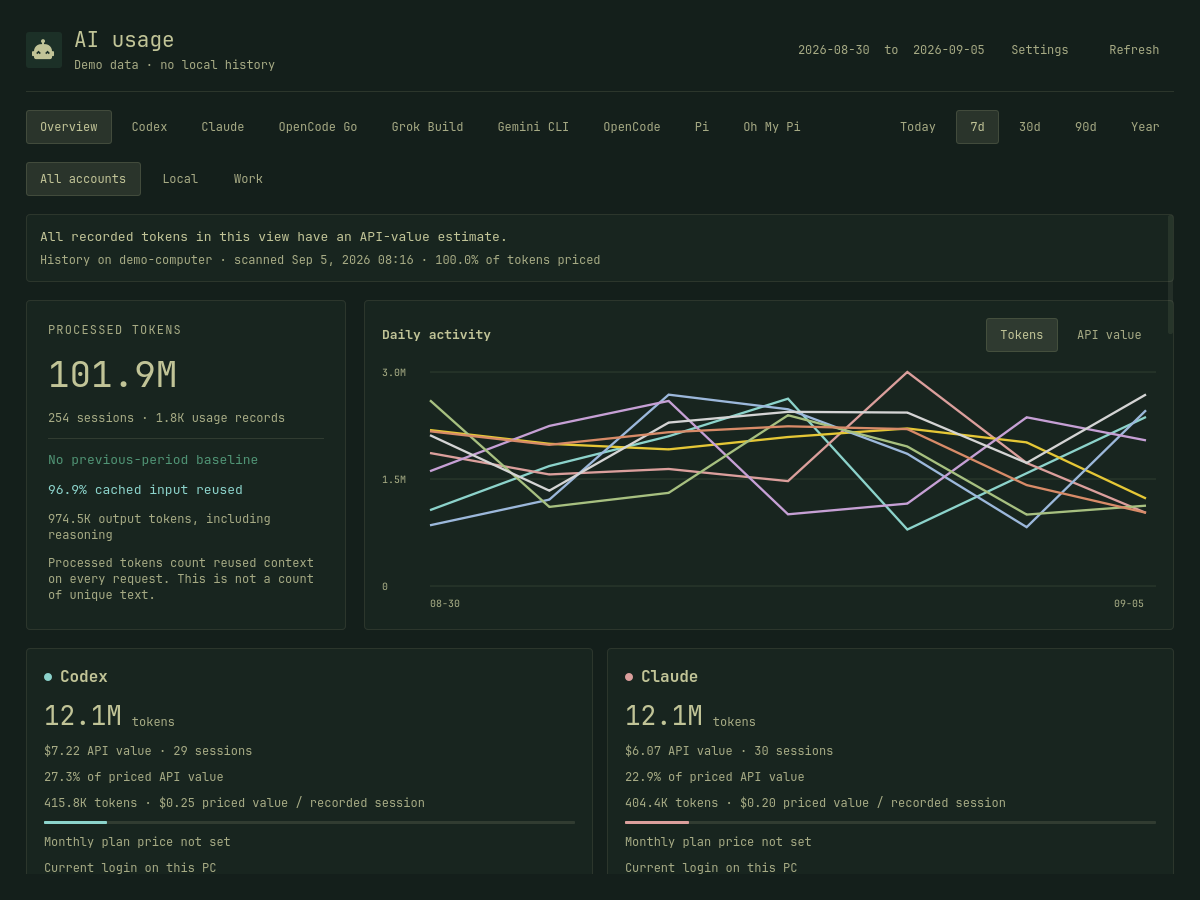Open the Oh My Pi tab

772,127
